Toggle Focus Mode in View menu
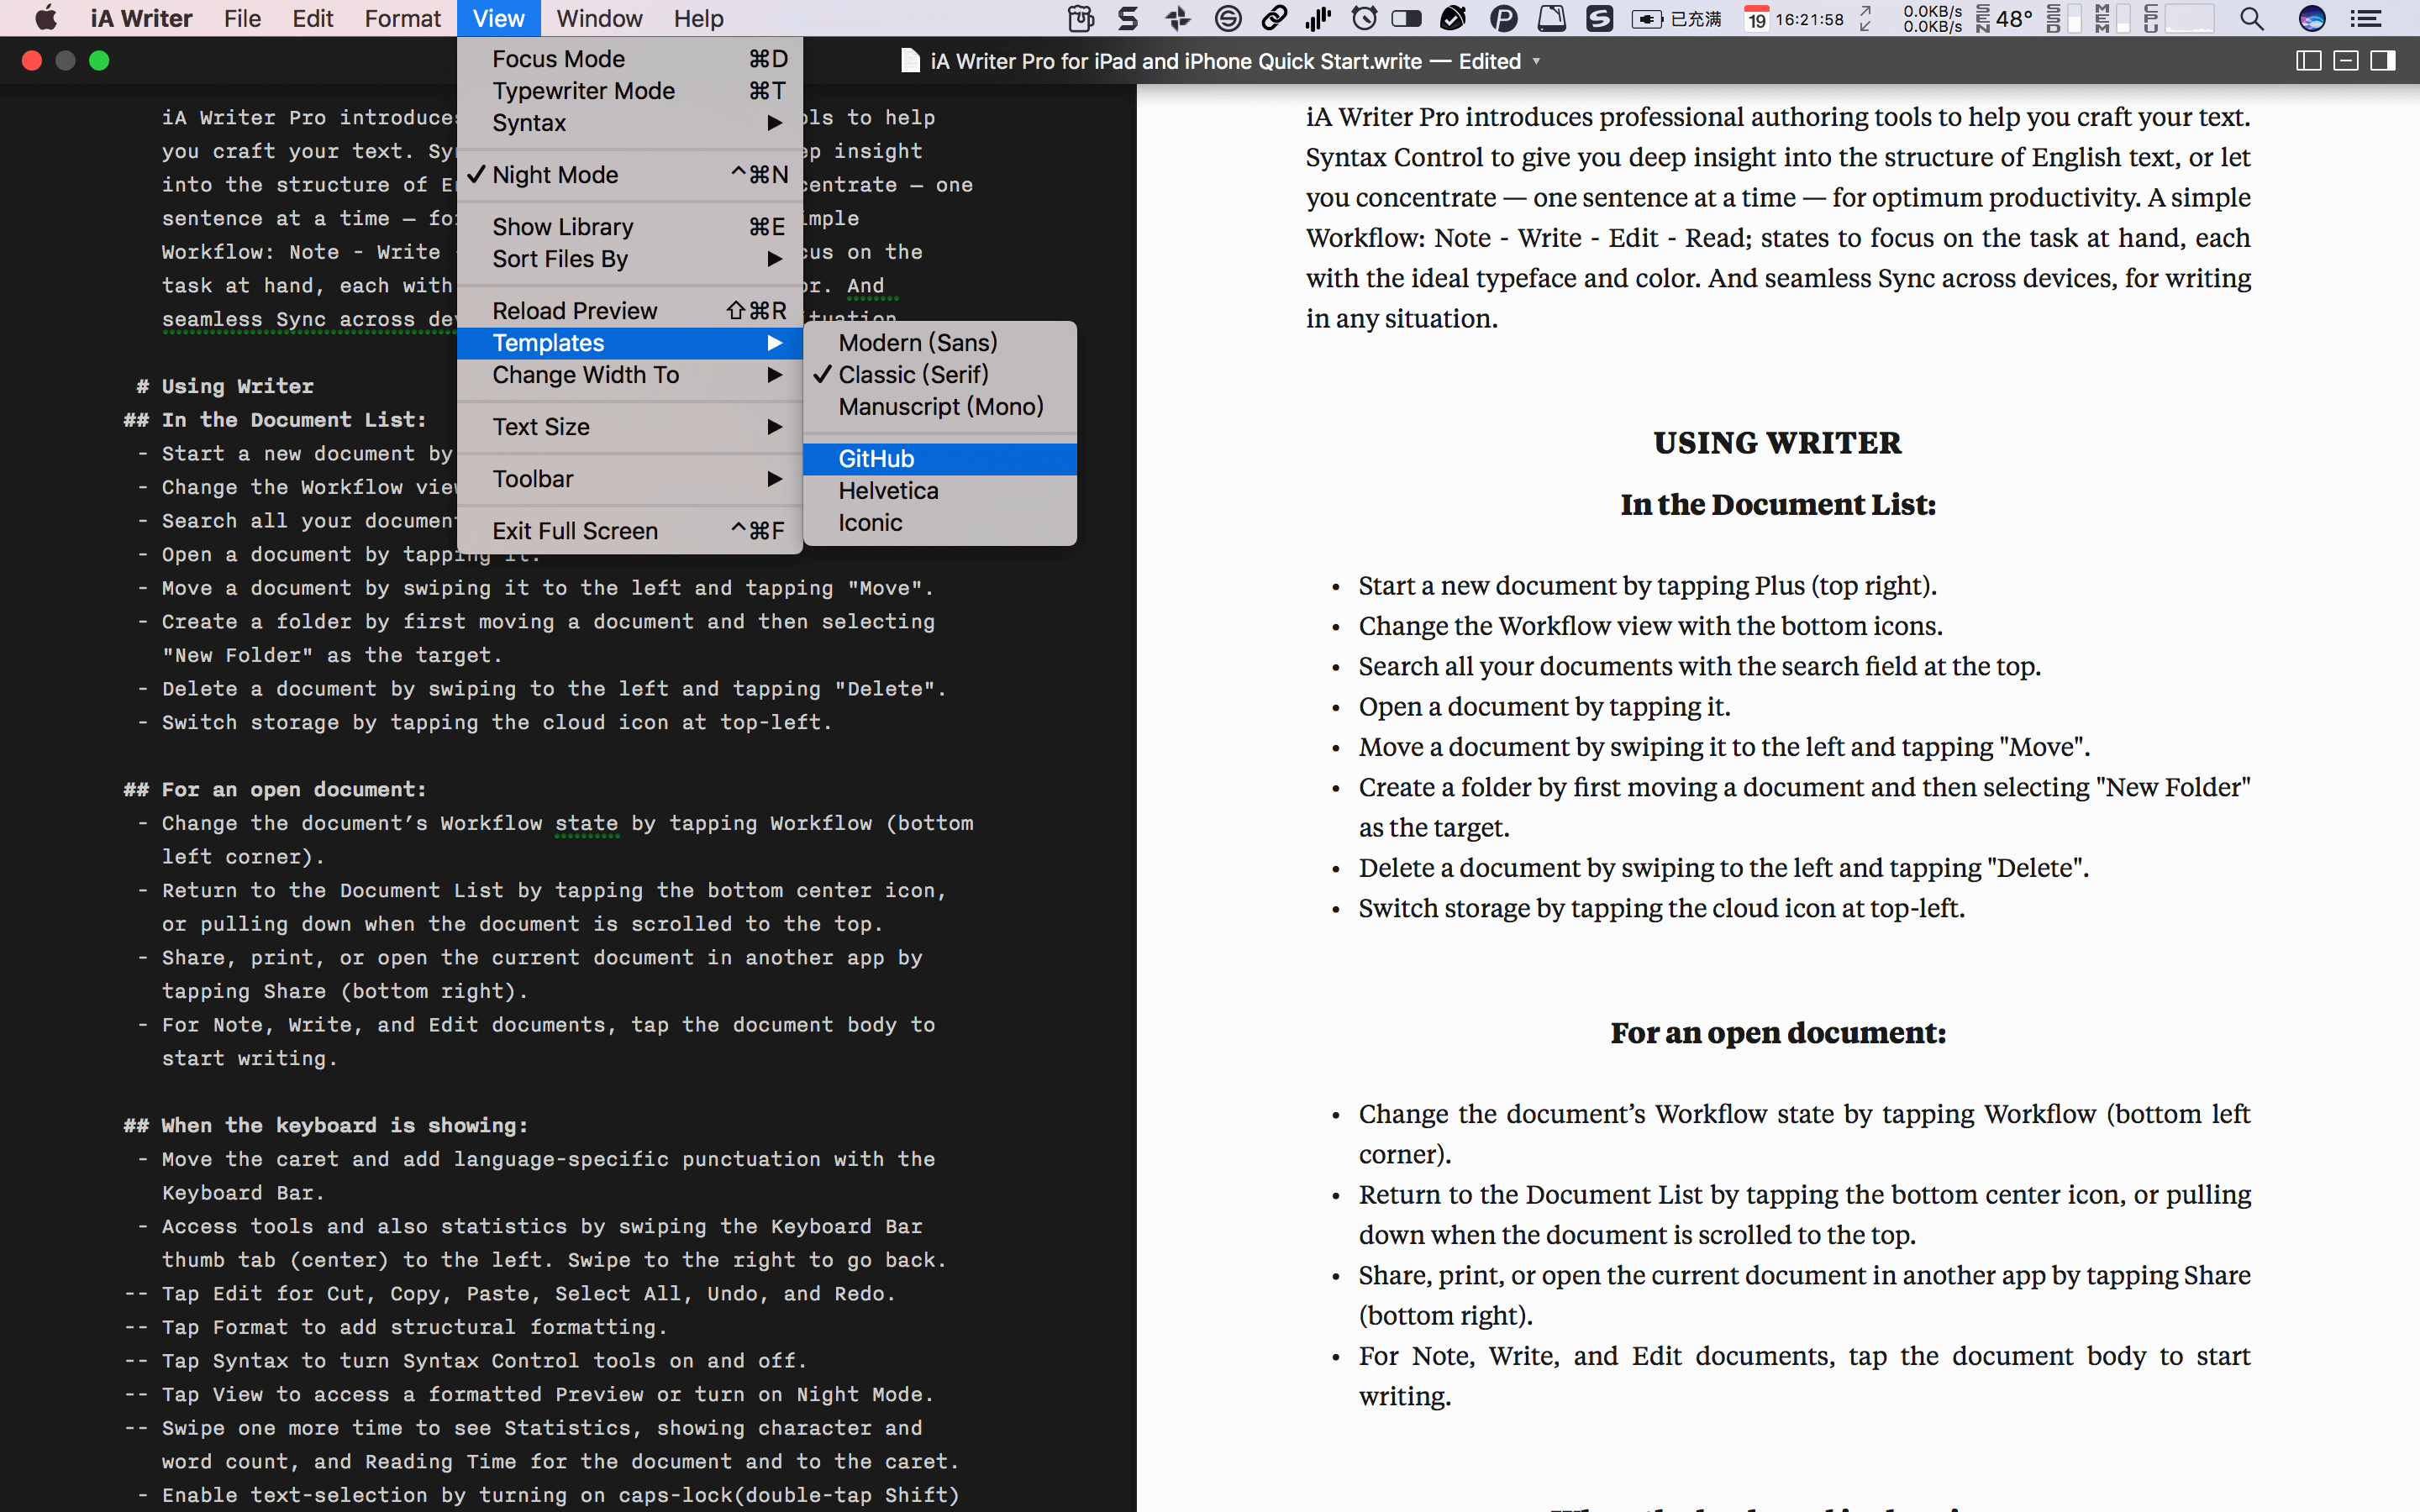2420x1512 pixels. click(x=630, y=59)
